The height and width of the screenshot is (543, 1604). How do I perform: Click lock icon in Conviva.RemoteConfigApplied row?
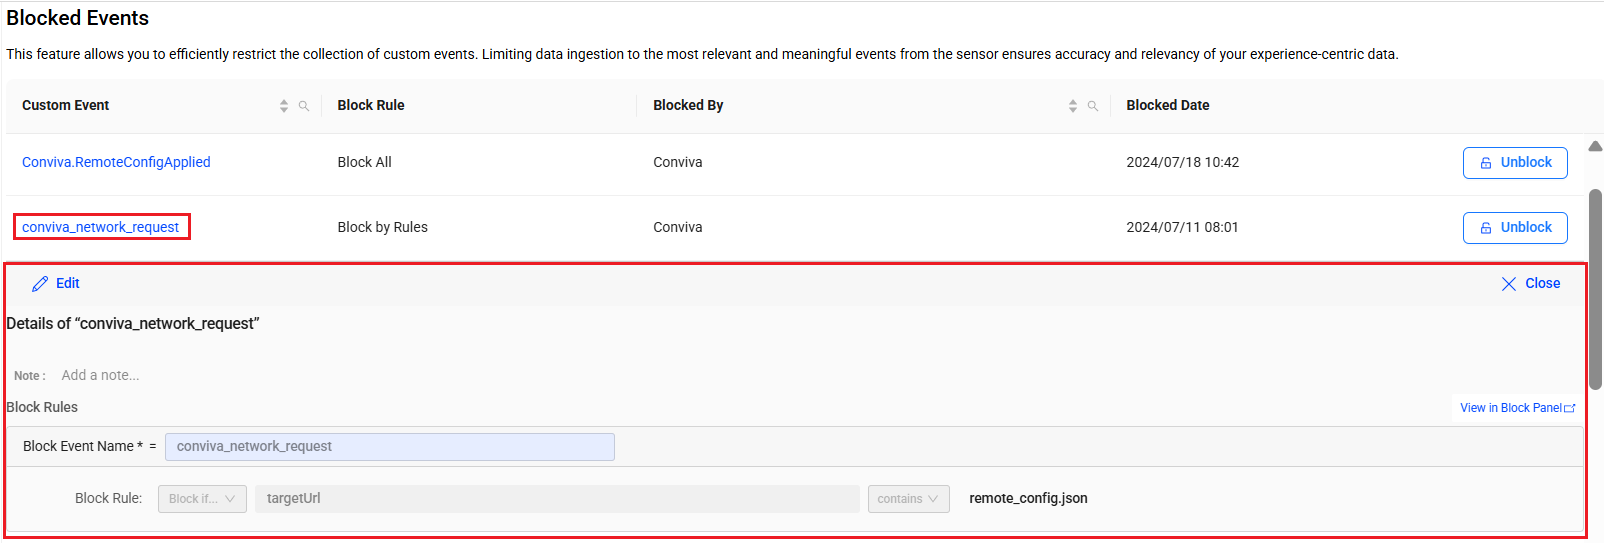[1486, 163]
